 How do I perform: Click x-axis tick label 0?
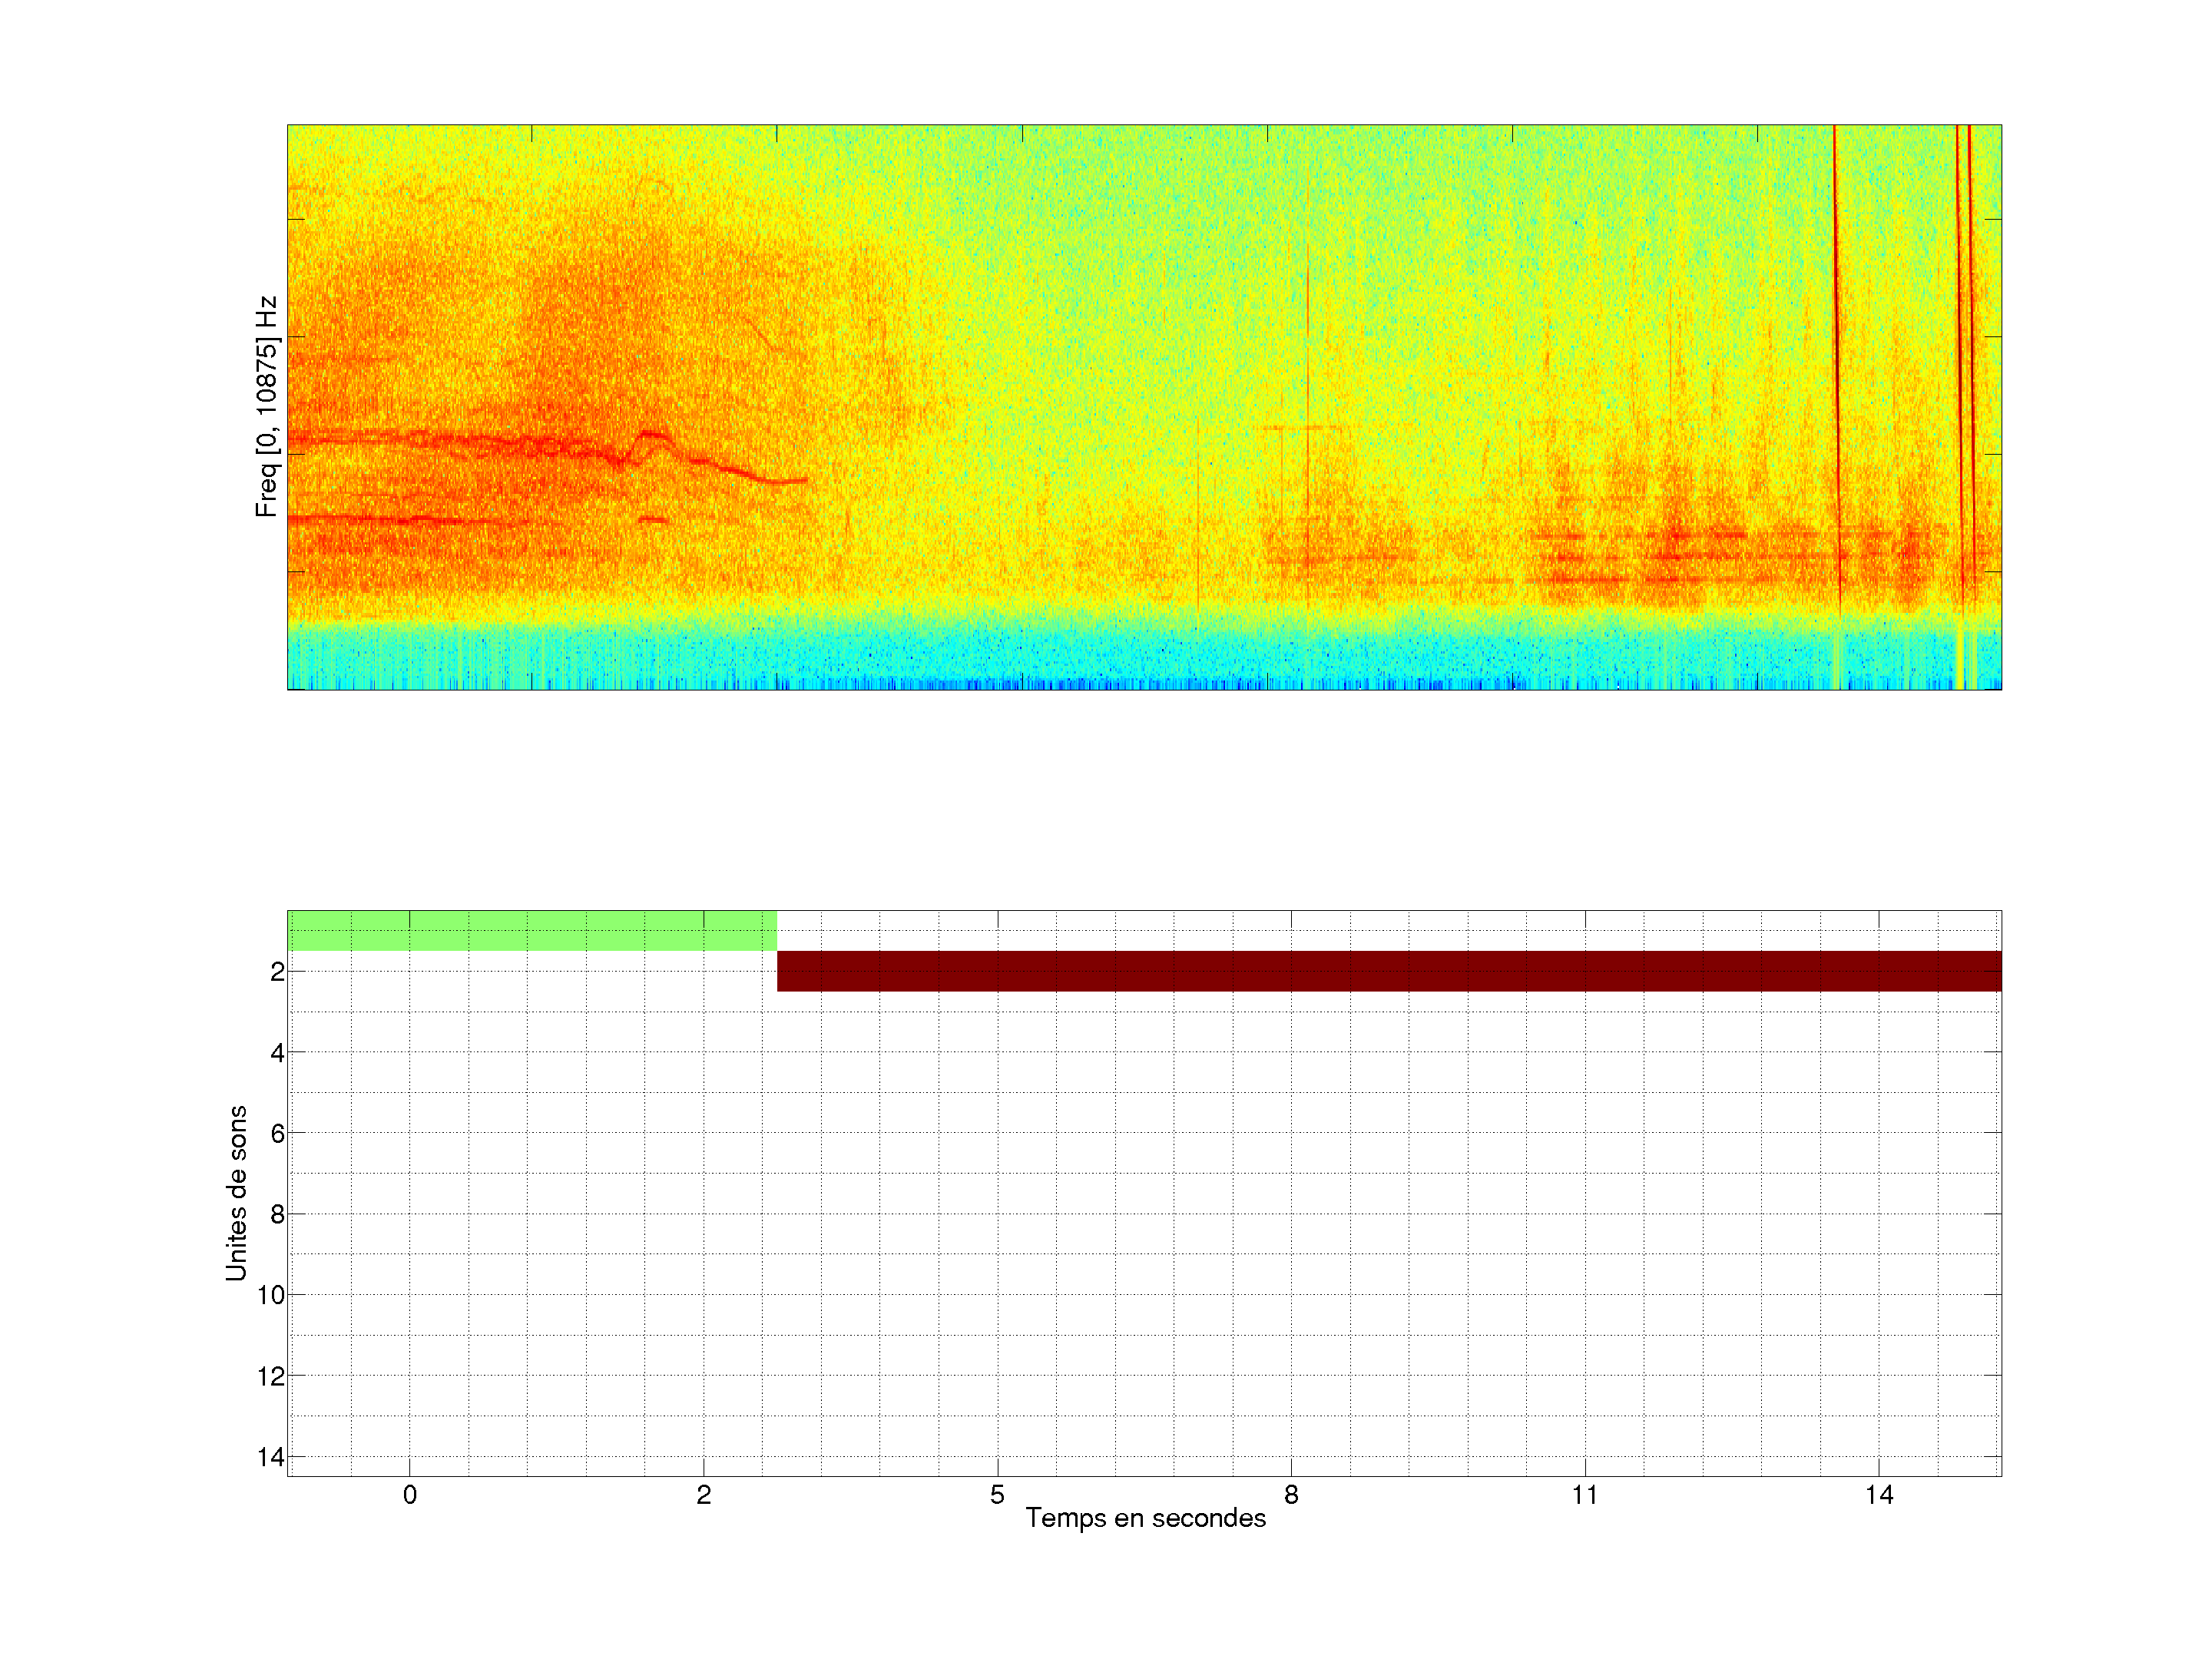point(410,1495)
